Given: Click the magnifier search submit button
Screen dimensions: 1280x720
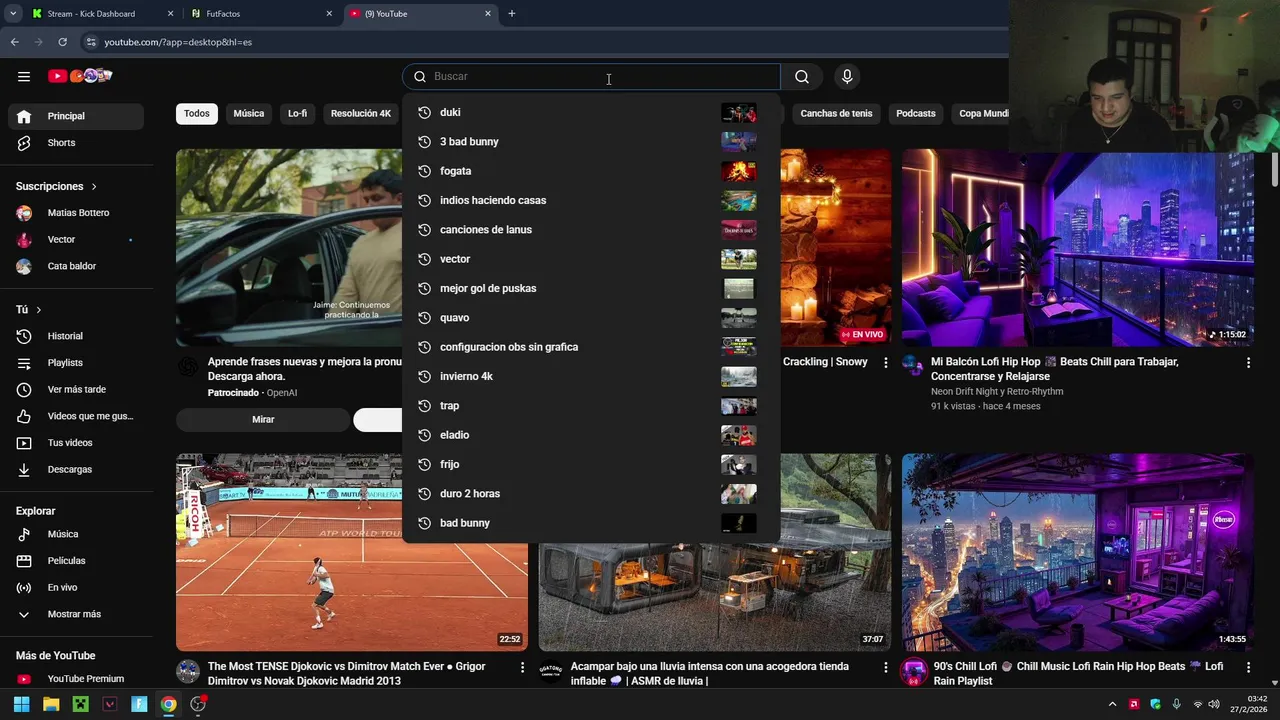Looking at the screenshot, I should 802,77.
